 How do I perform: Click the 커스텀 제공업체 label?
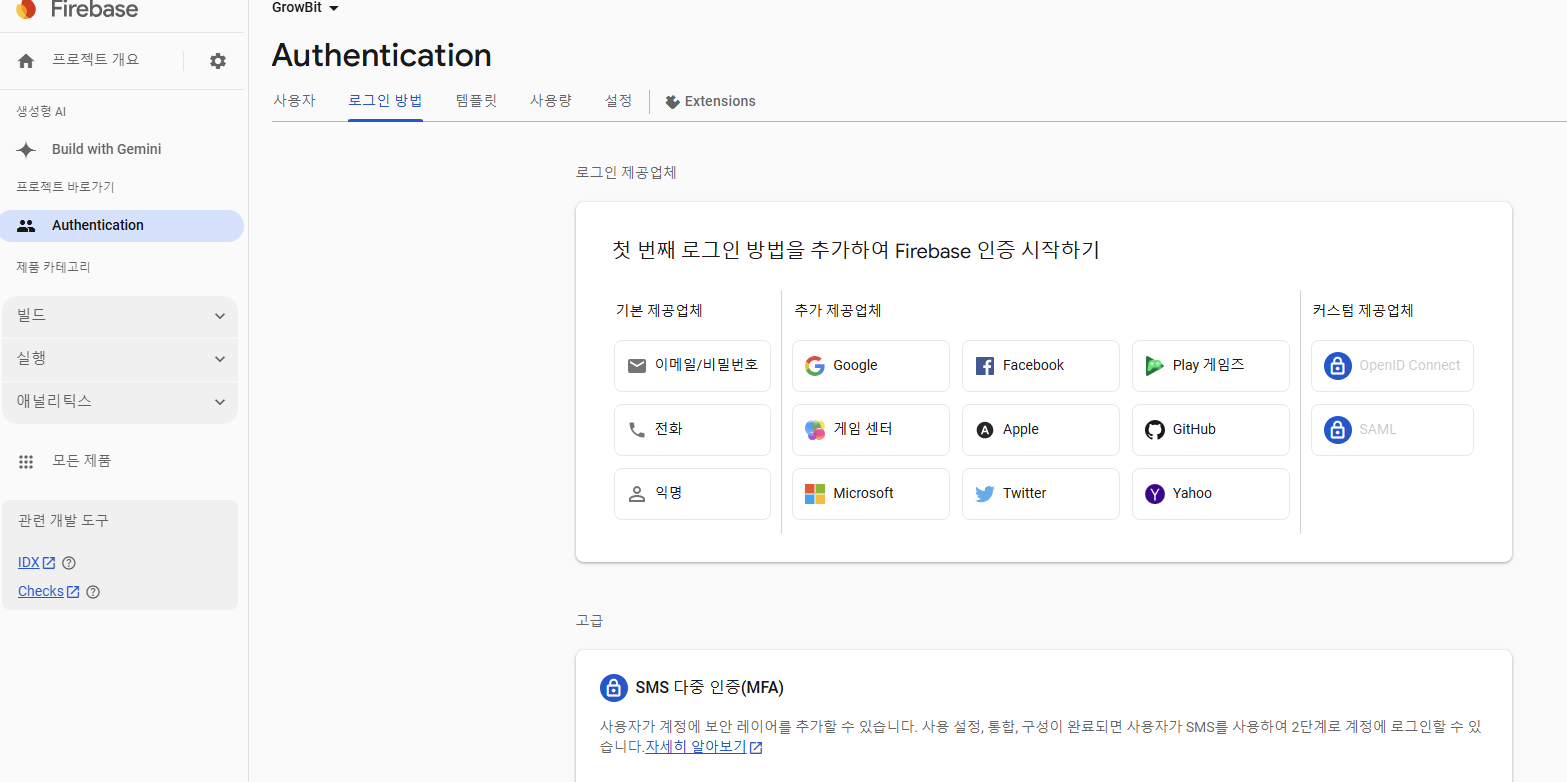(x=1363, y=311)
